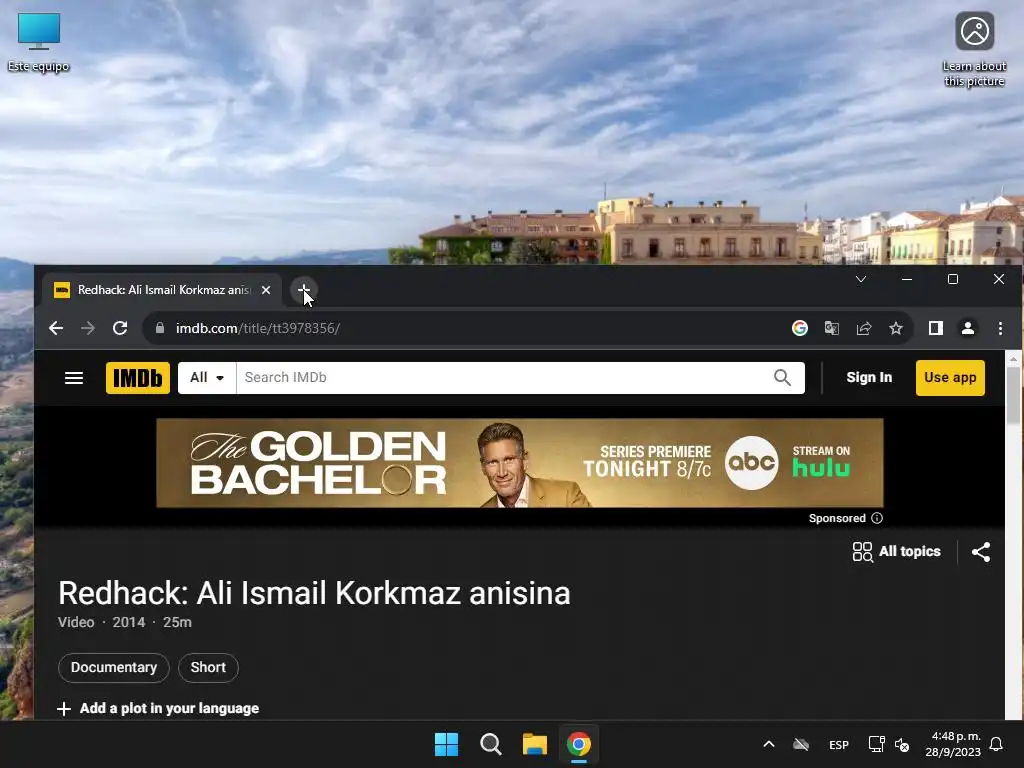Open the All search category dropdown
Image resolution: width=1024 pixels, height=768 pixels.
click(207, 377)
